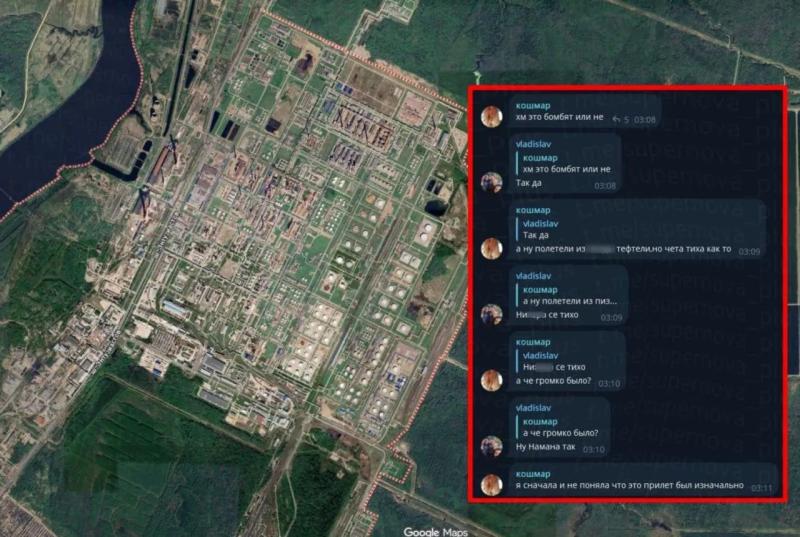The width and height of the screenshot is (800, 537).
Task: Select the text 'тефтели,но чета тиха как то'
Action: pos(673,249)
